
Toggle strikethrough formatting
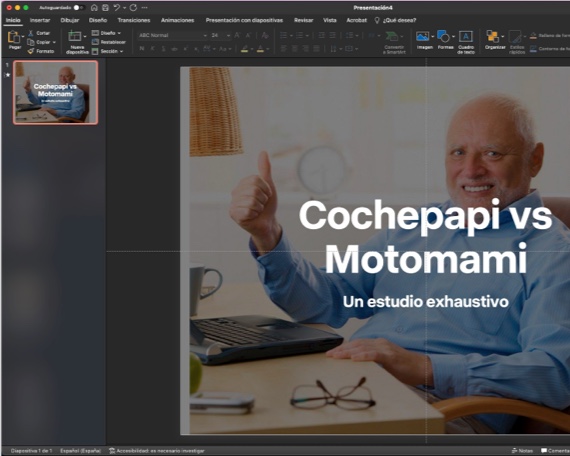pos(174,49)
